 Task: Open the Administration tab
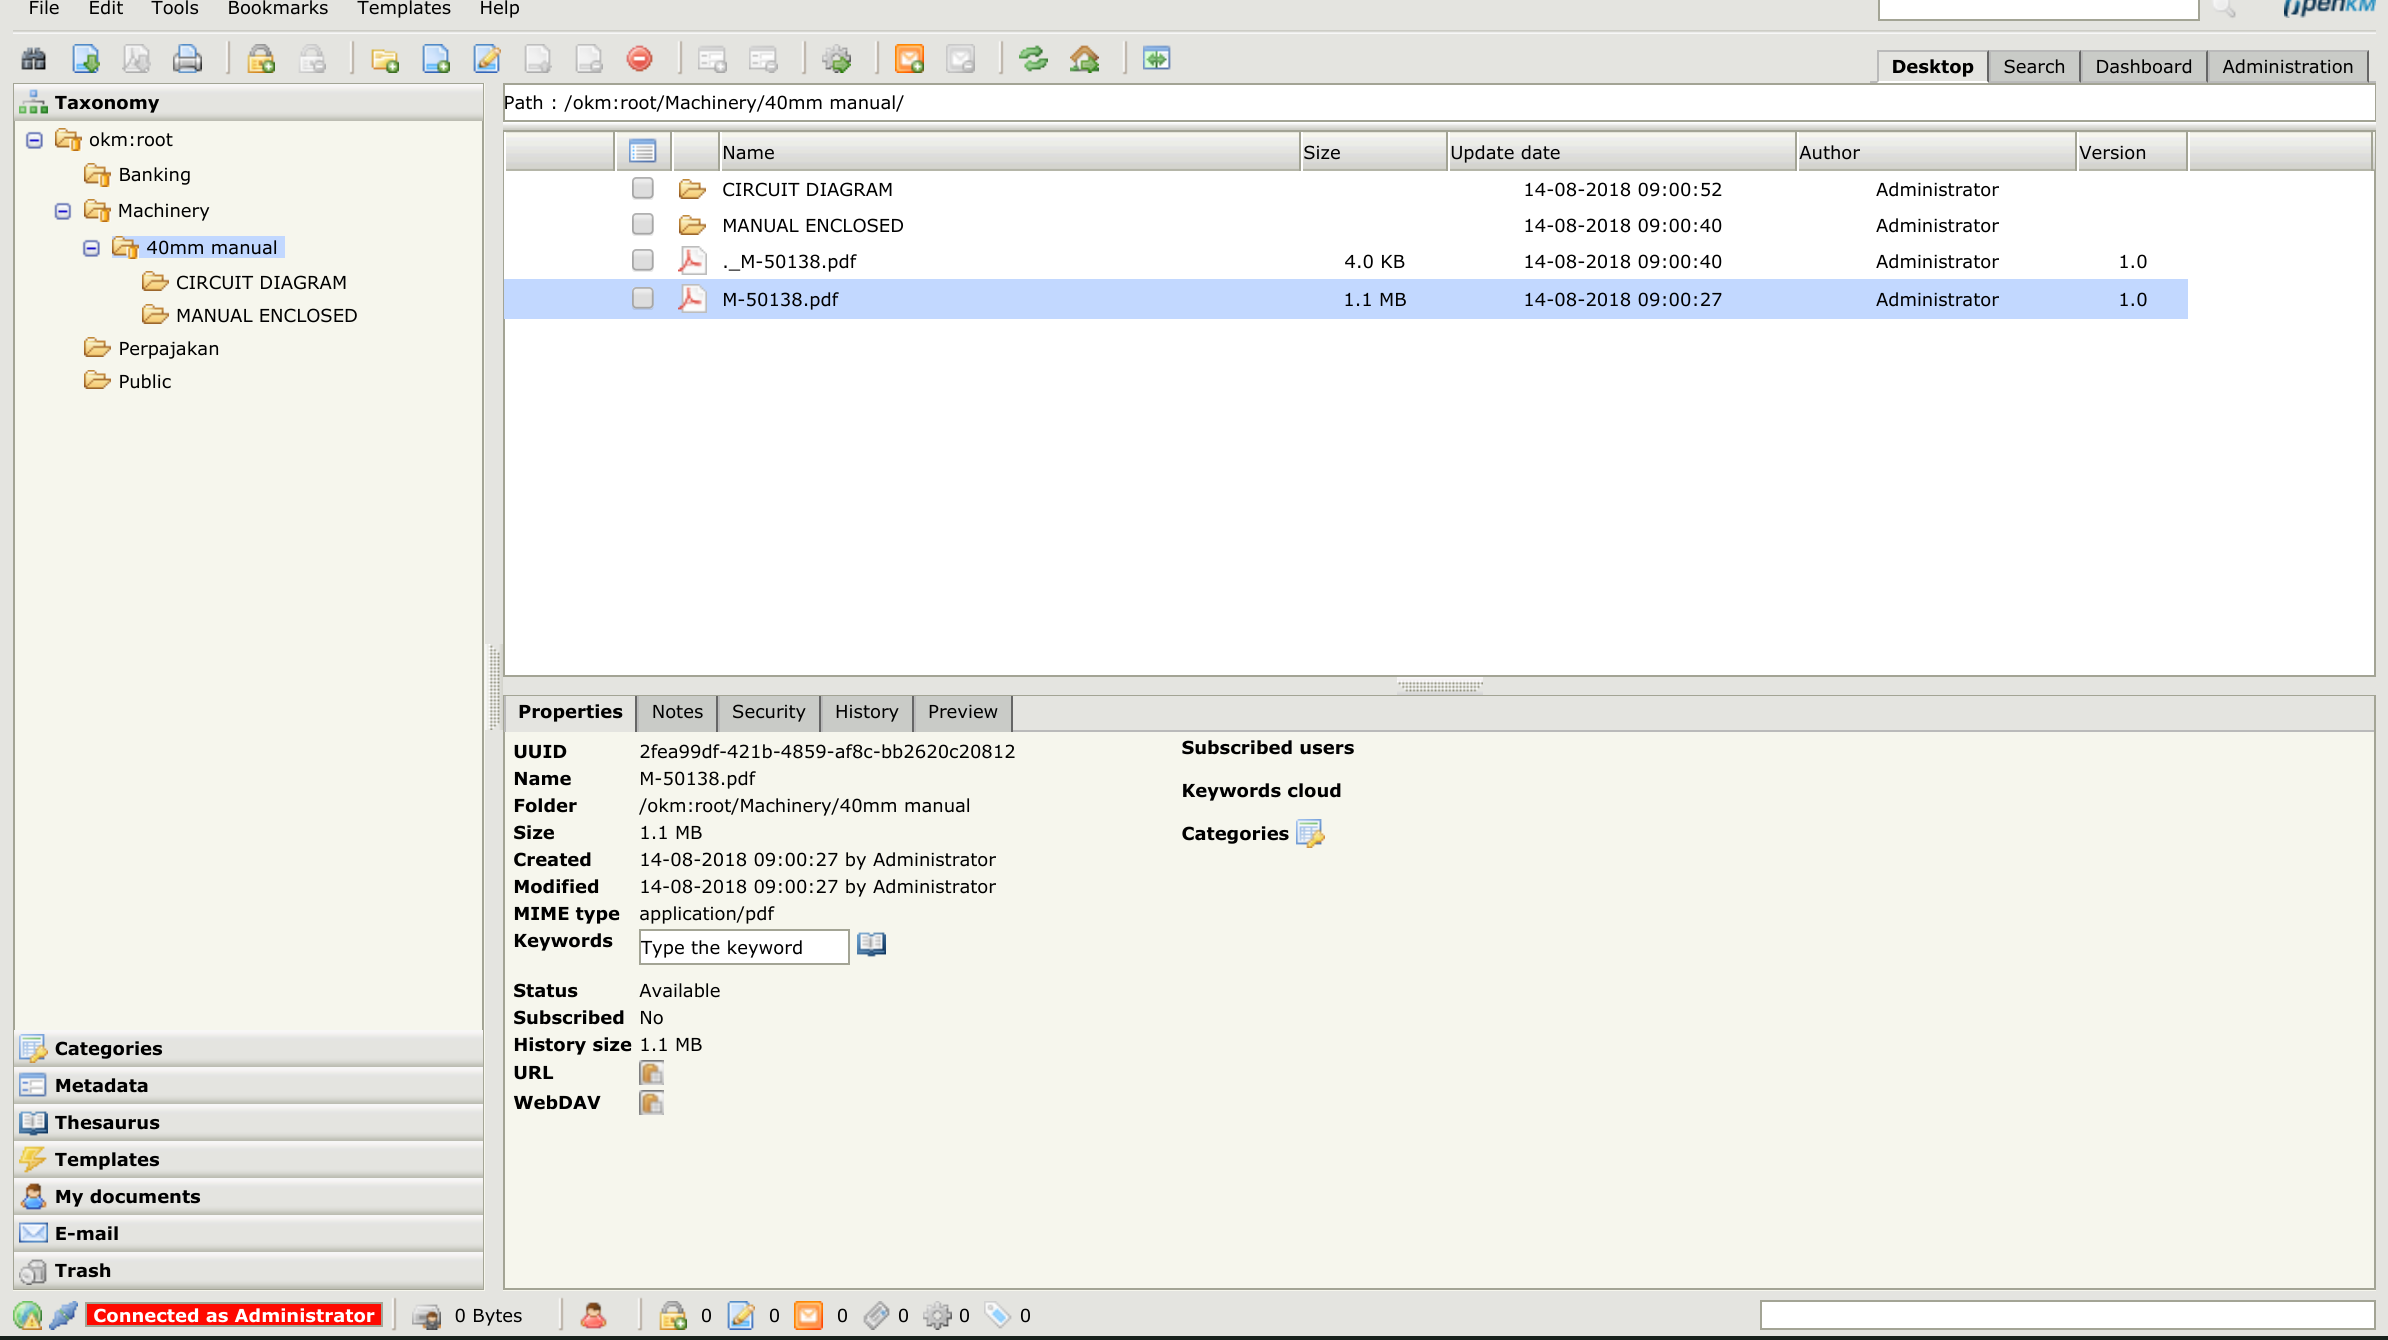pos(2287,67)
